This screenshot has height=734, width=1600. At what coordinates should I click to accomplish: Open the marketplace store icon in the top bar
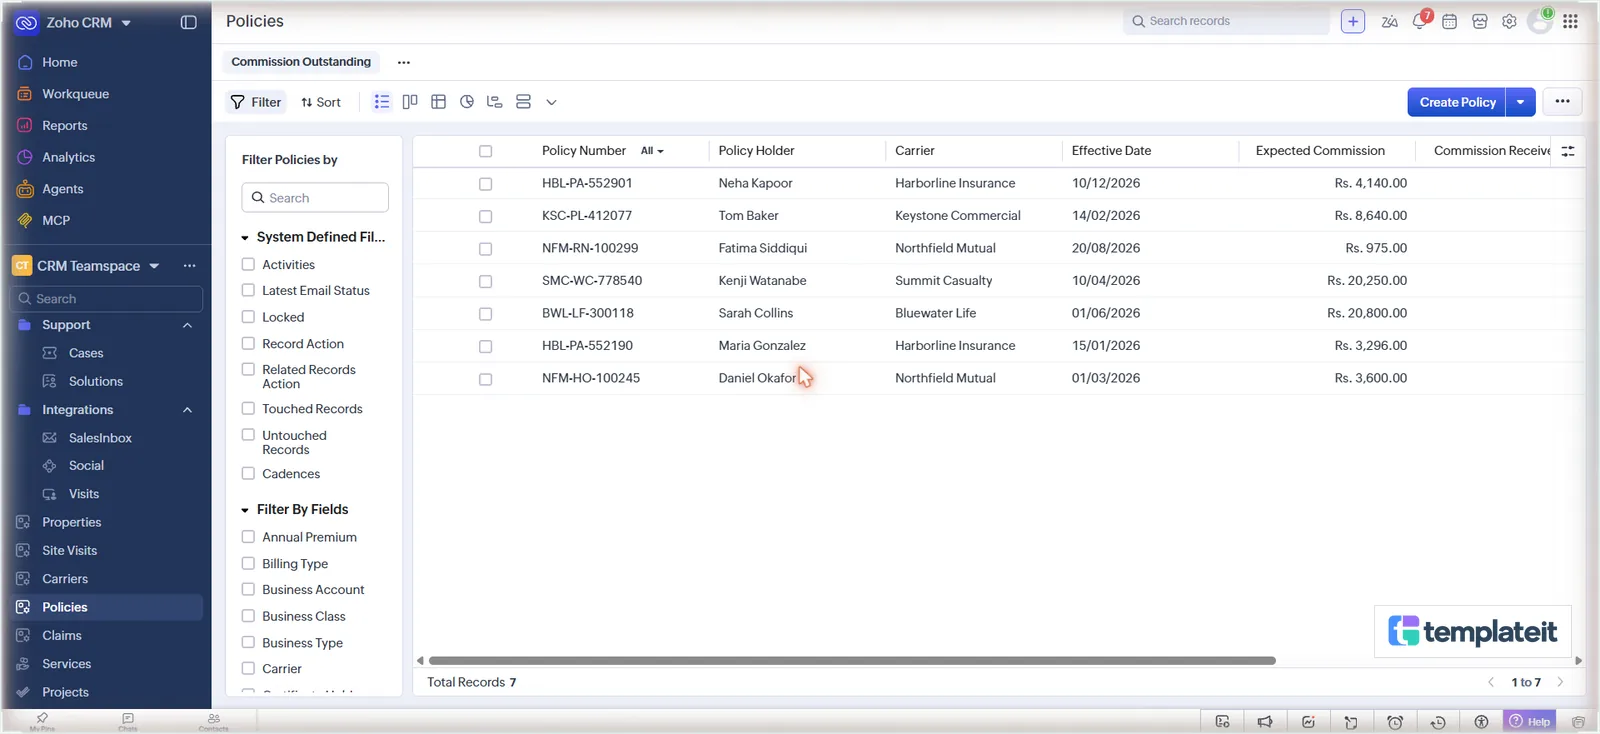click(x=1480, y=21)
